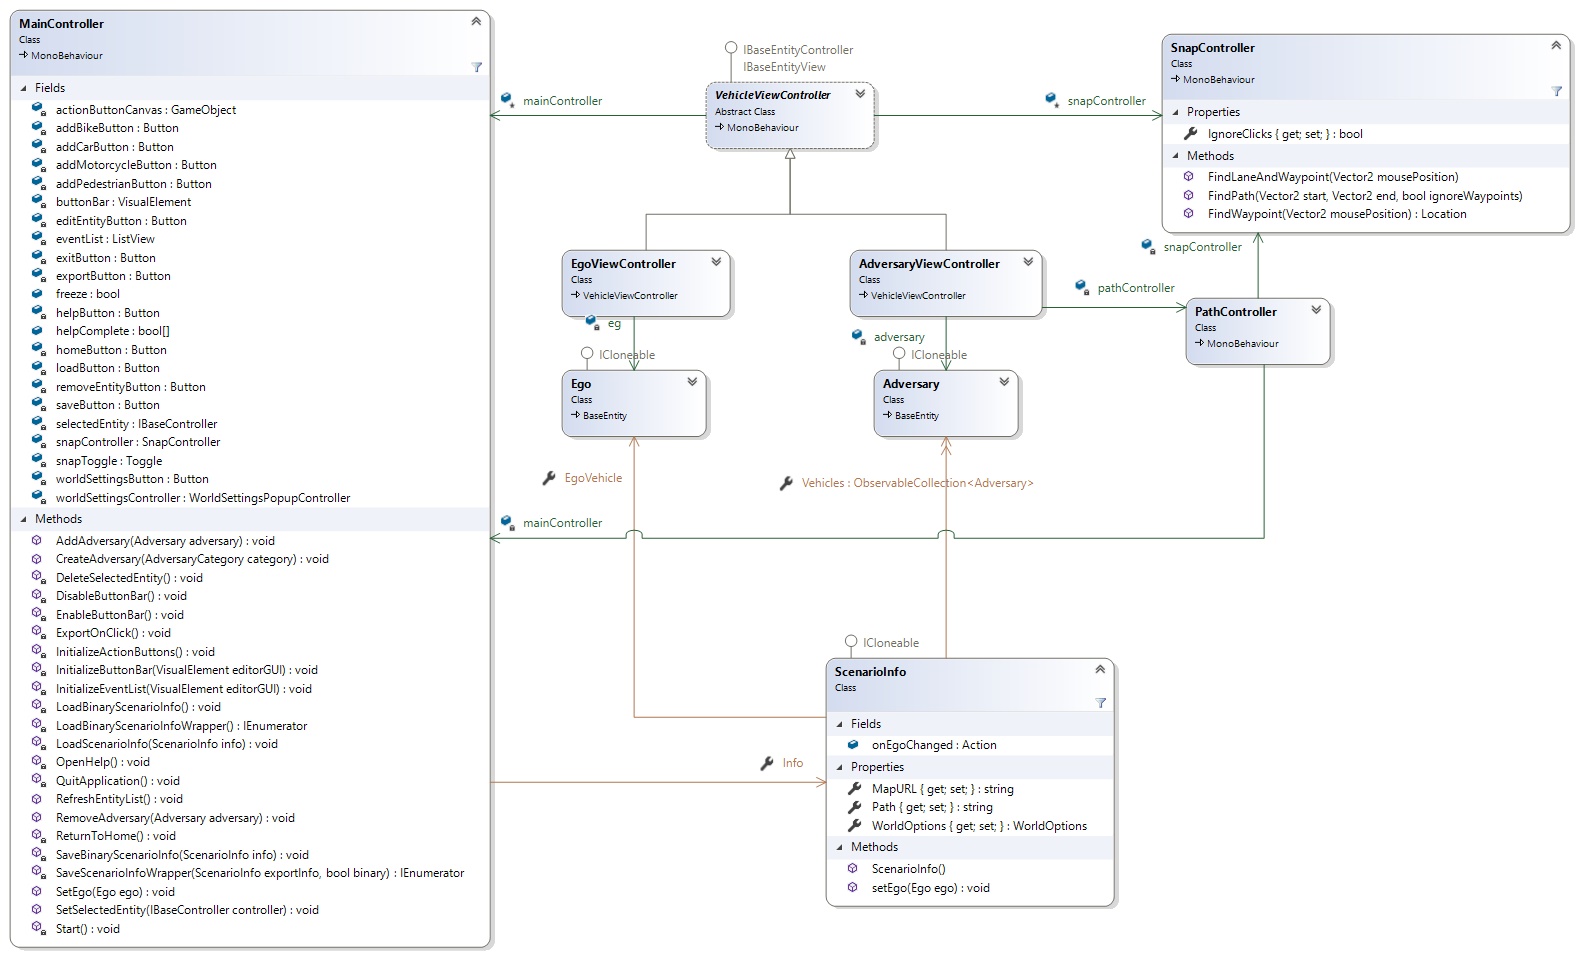
Task: Click wrench icon beside IgnoreClicks property
Action: tap(1190, 134)
